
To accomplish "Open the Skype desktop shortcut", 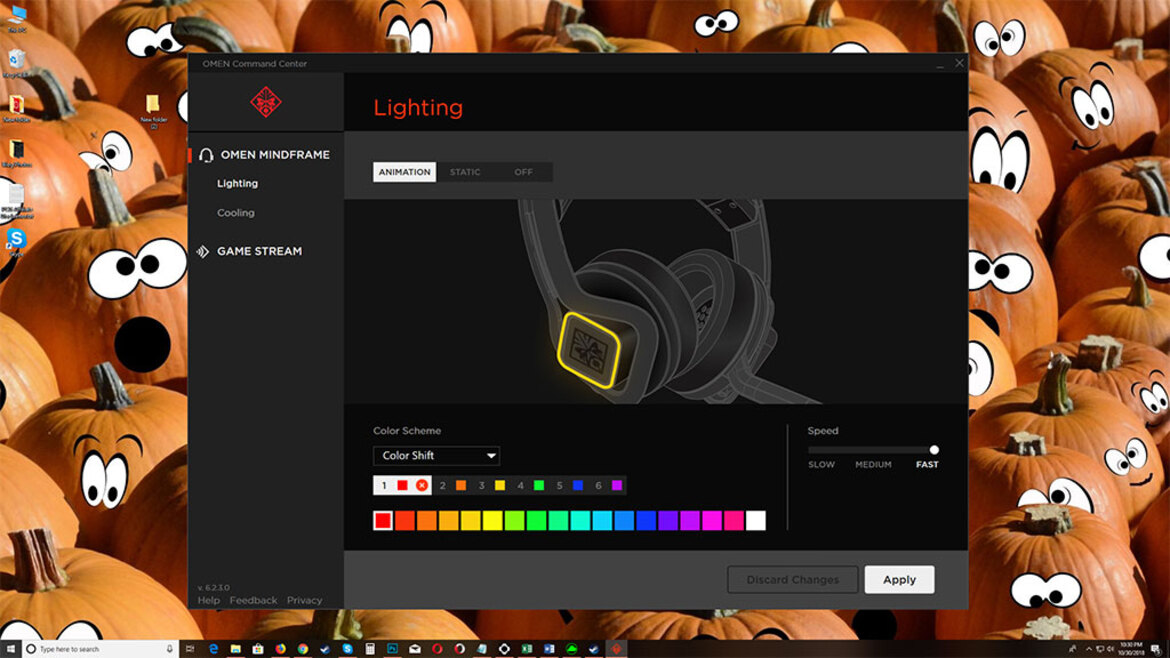I will [16, 242].
